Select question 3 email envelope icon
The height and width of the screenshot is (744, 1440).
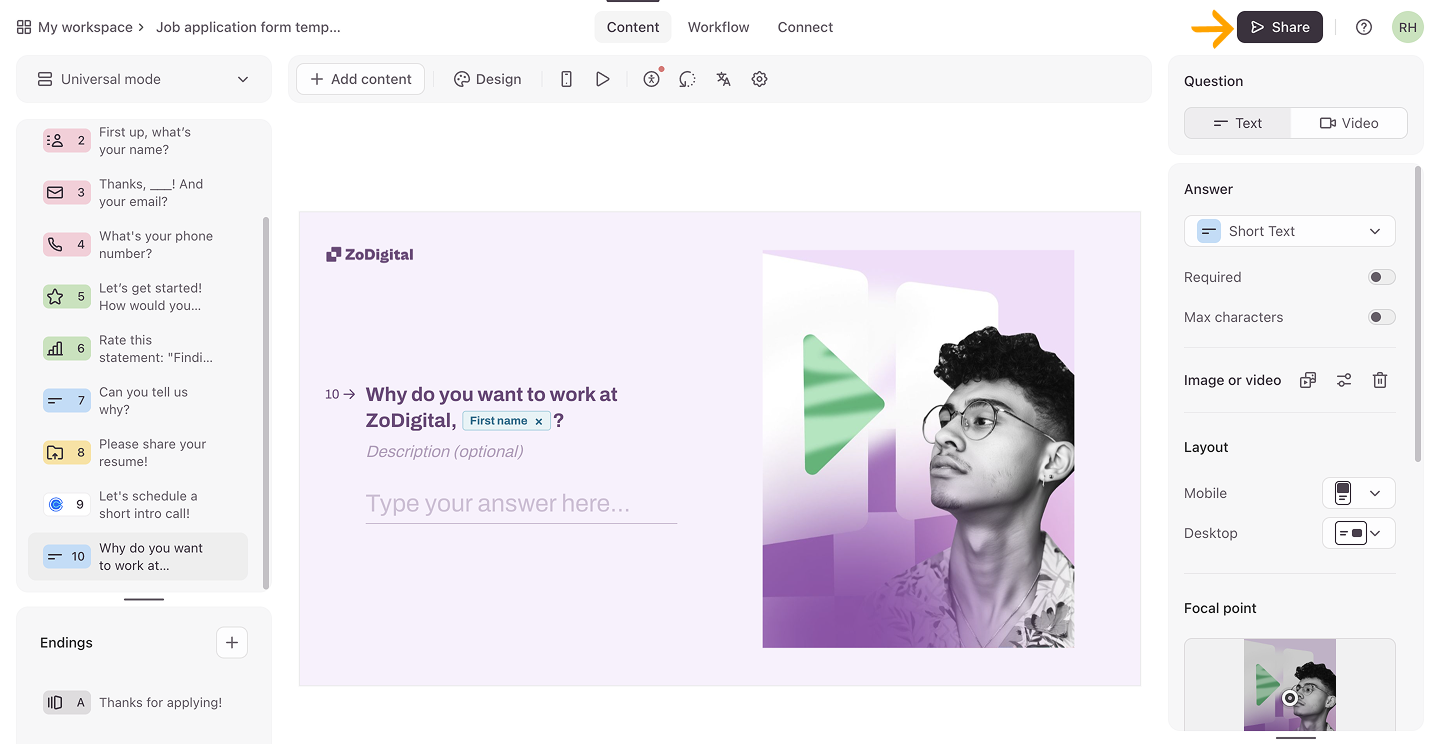tap(67, 193)
